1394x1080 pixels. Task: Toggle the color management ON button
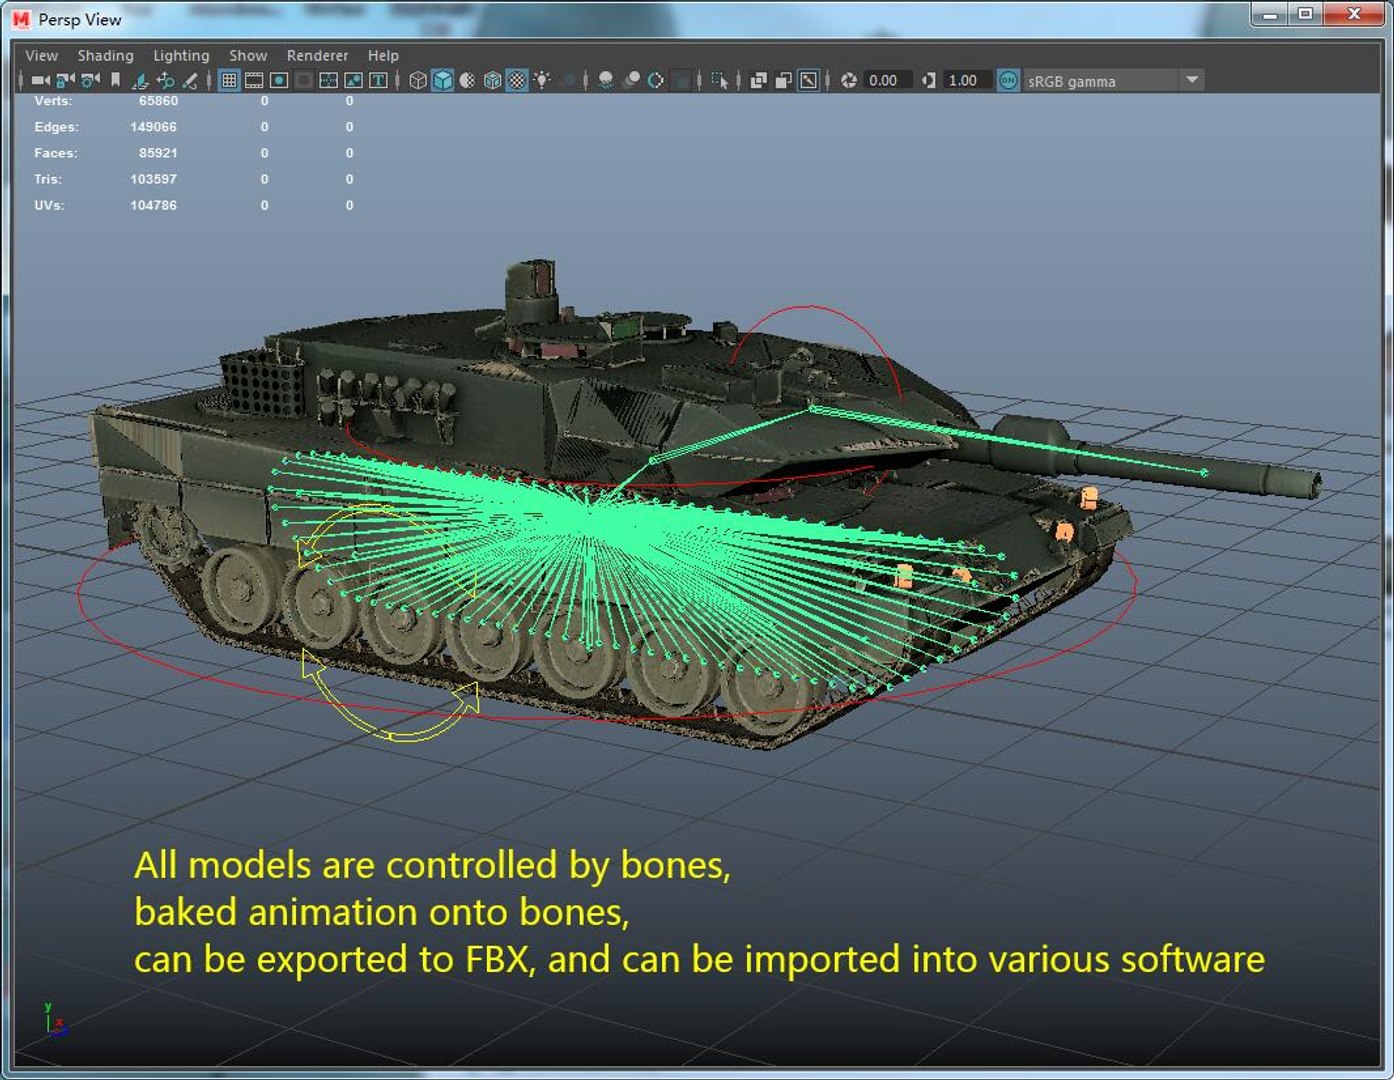point(1009,80)
